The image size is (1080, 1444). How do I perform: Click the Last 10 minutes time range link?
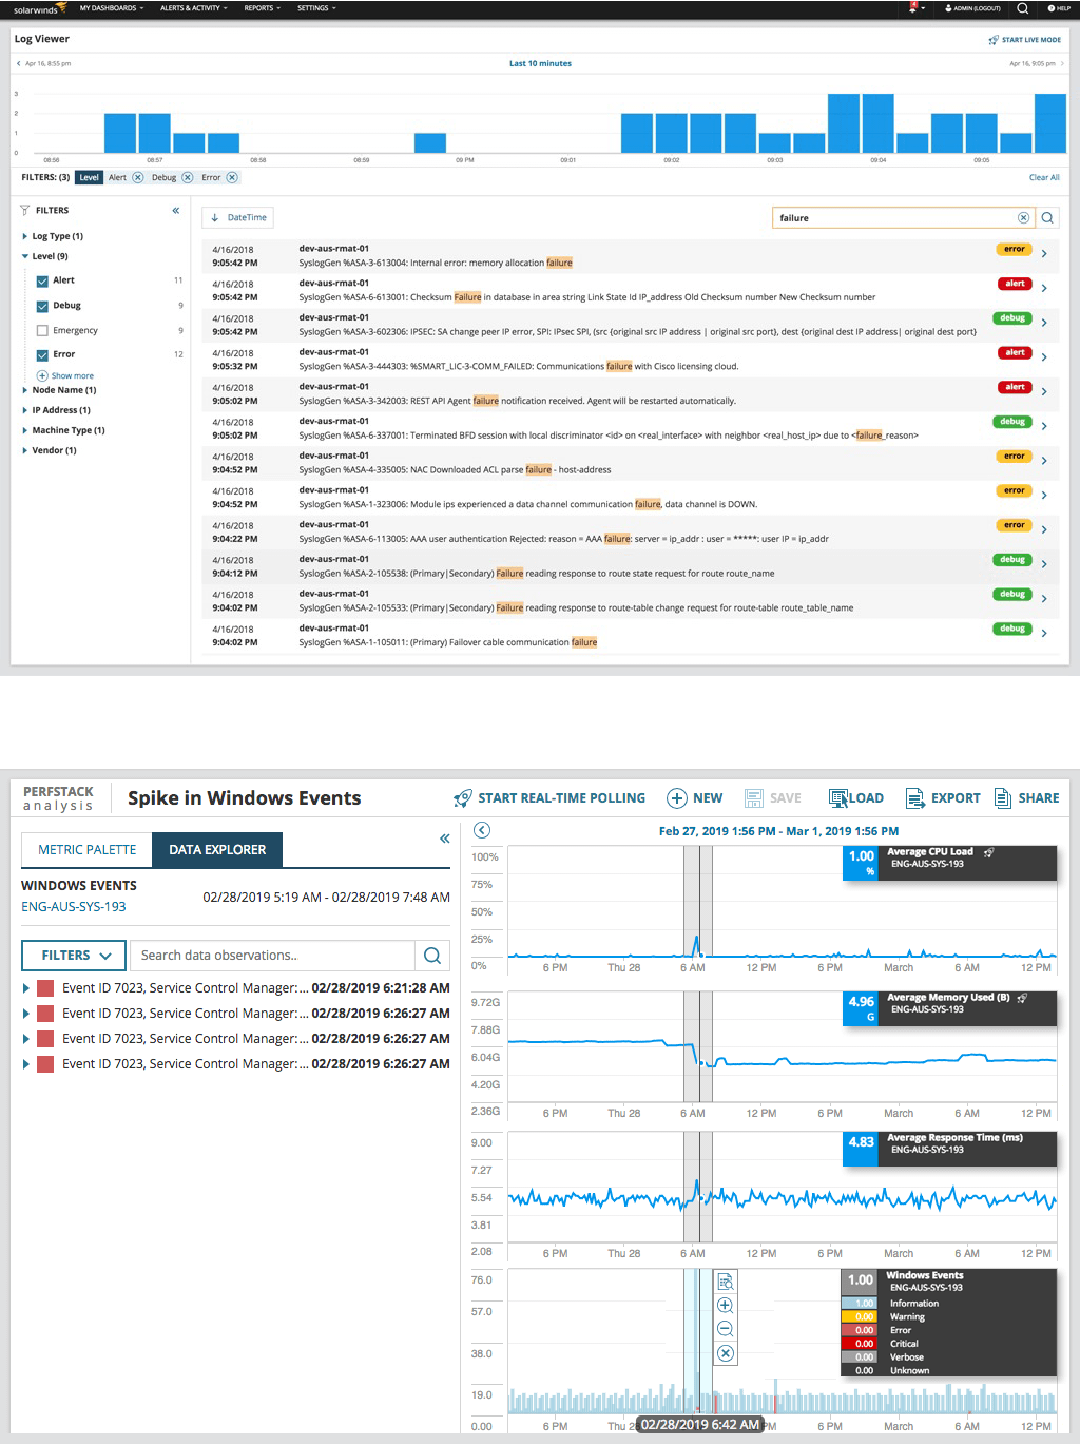540,63
